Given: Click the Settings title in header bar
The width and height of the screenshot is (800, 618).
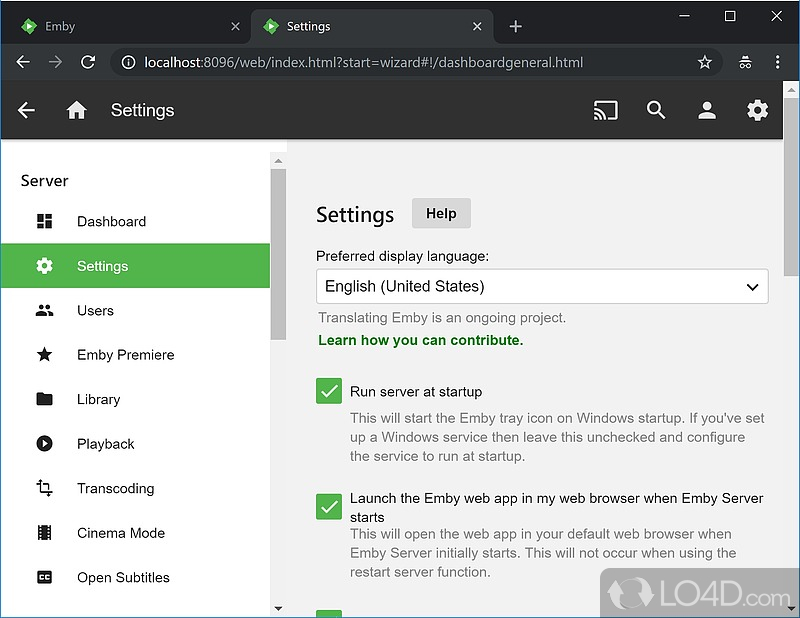Looking at the screenshot, I should click(142, 110).
